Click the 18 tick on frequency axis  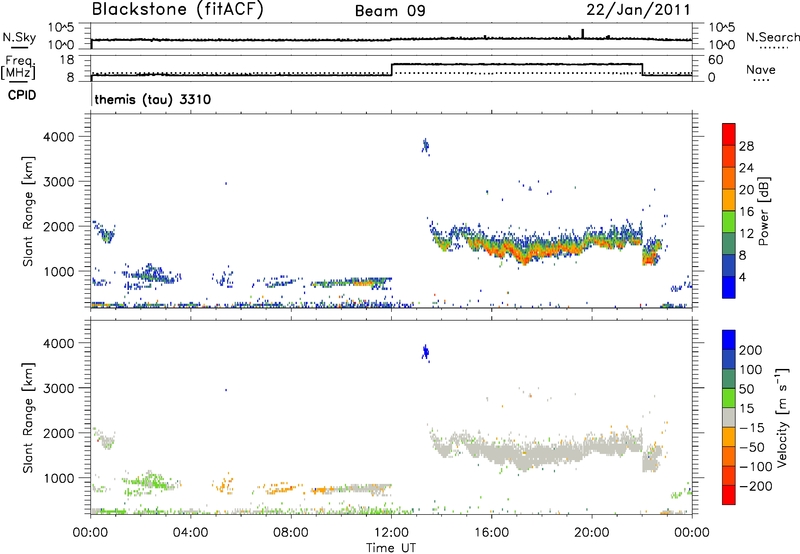coord(66,60)
